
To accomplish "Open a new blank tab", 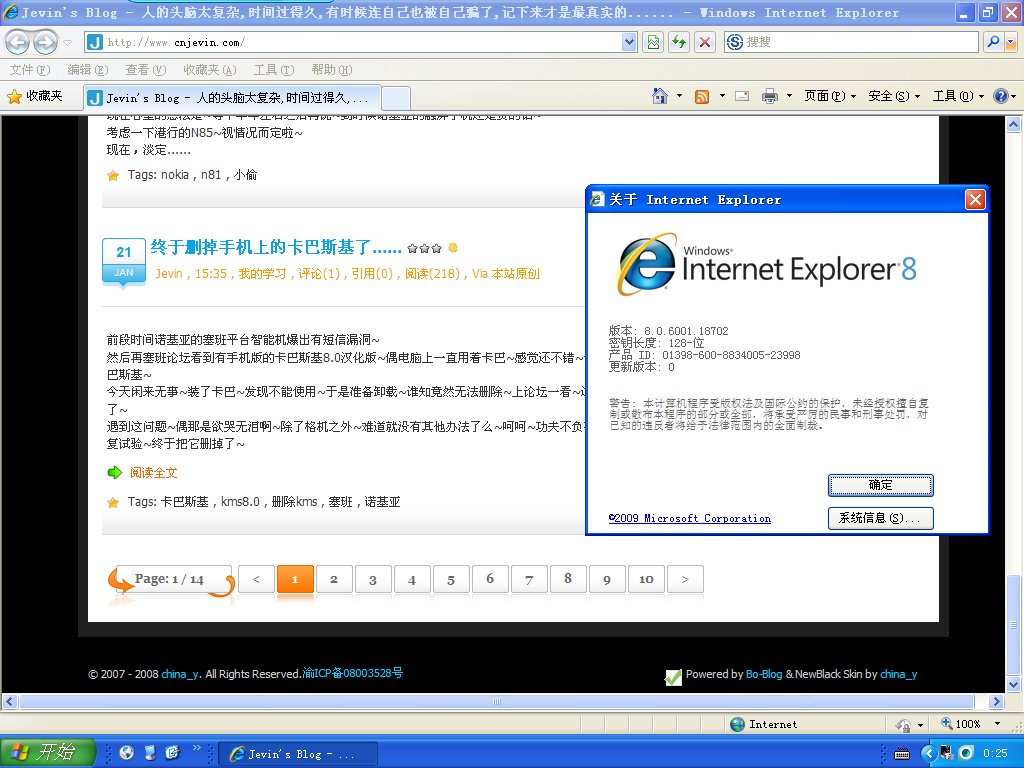I will 396,98.
